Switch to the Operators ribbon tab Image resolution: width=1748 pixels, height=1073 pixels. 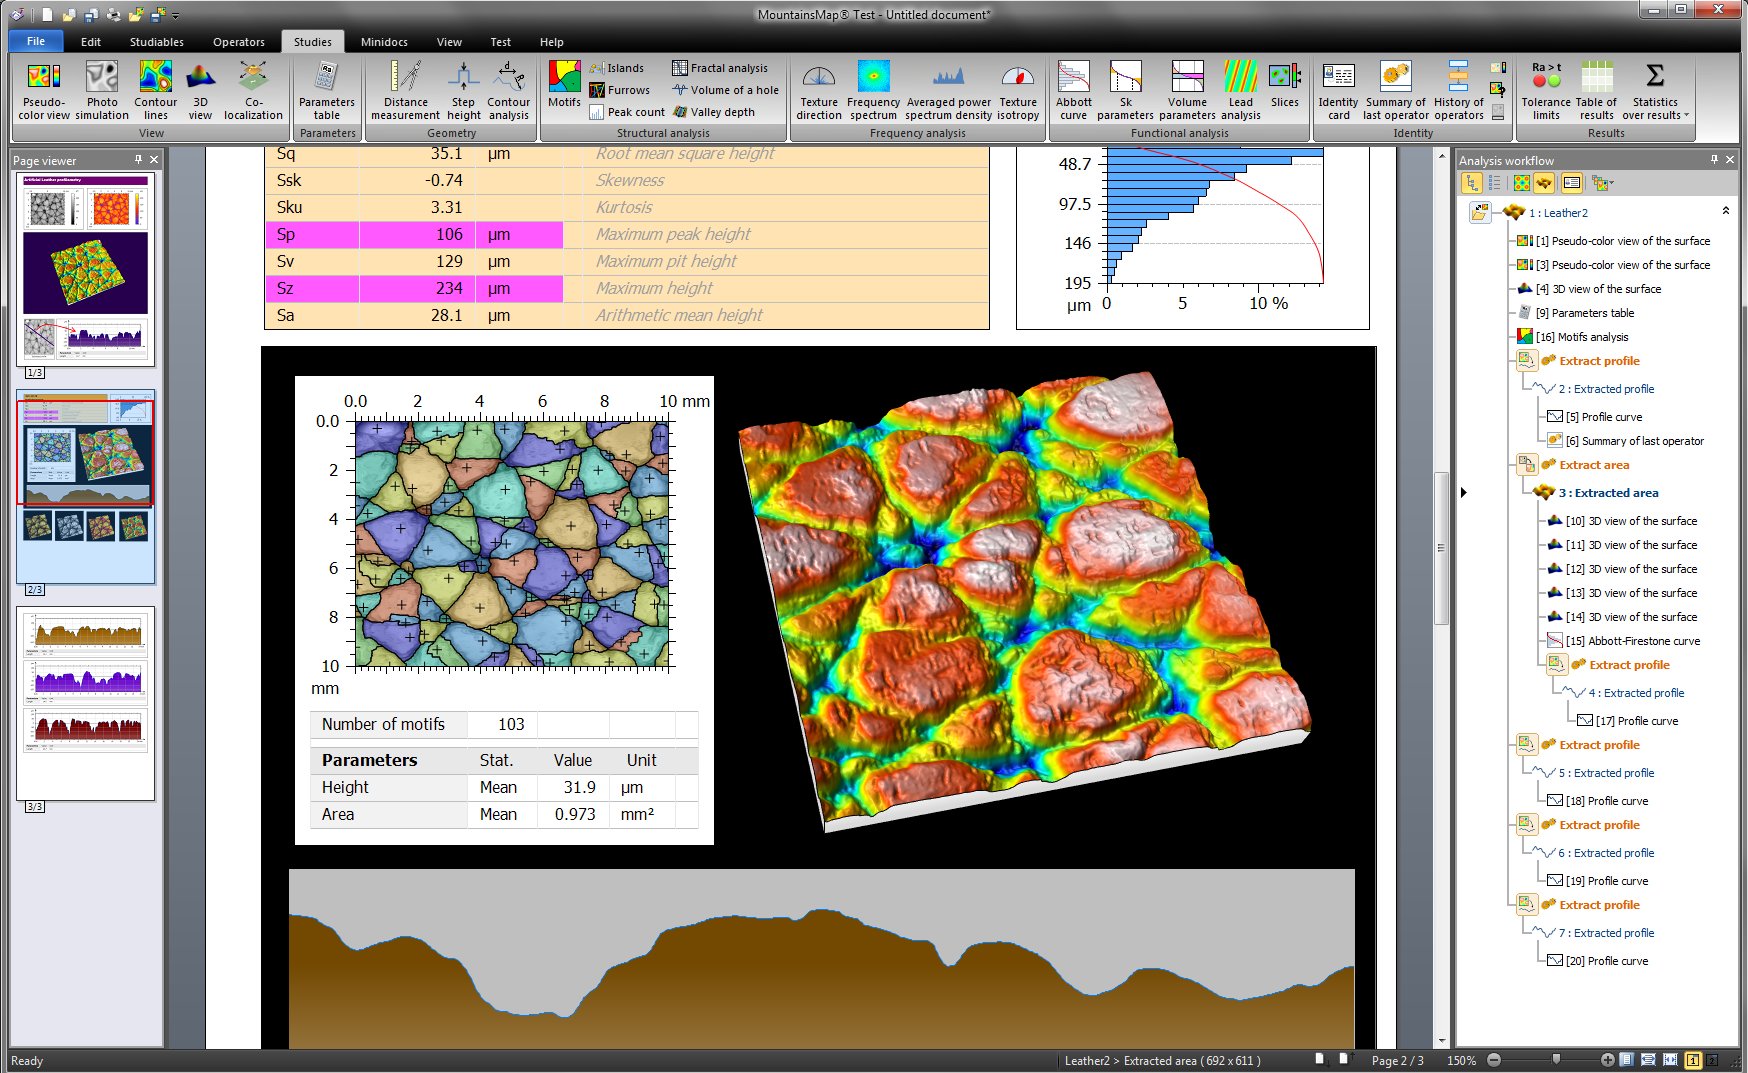click(238, 42)
